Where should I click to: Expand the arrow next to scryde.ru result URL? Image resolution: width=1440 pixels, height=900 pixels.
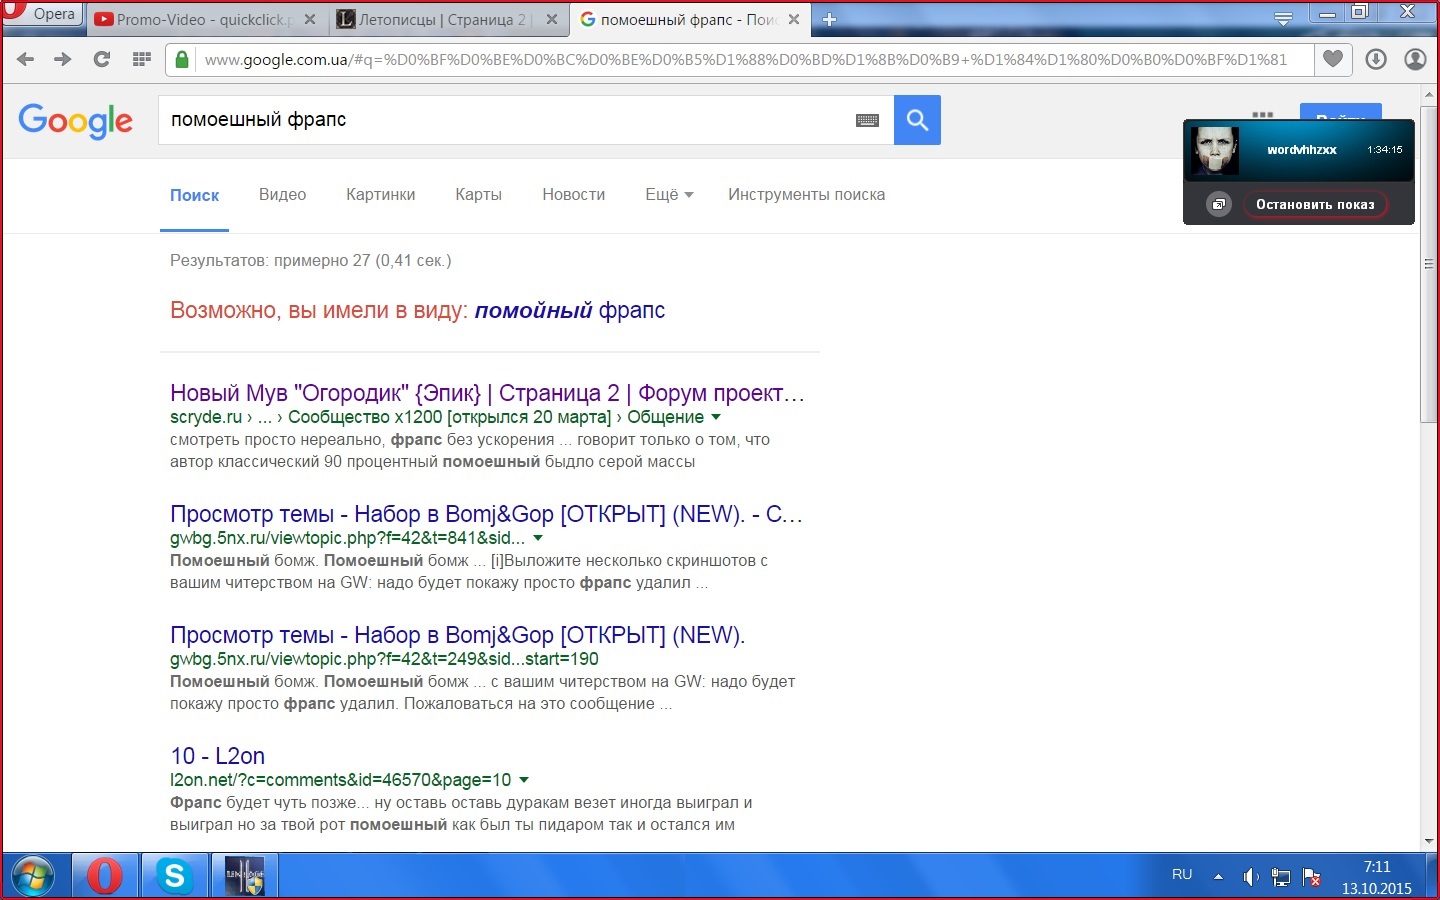[x=716, y=417]
